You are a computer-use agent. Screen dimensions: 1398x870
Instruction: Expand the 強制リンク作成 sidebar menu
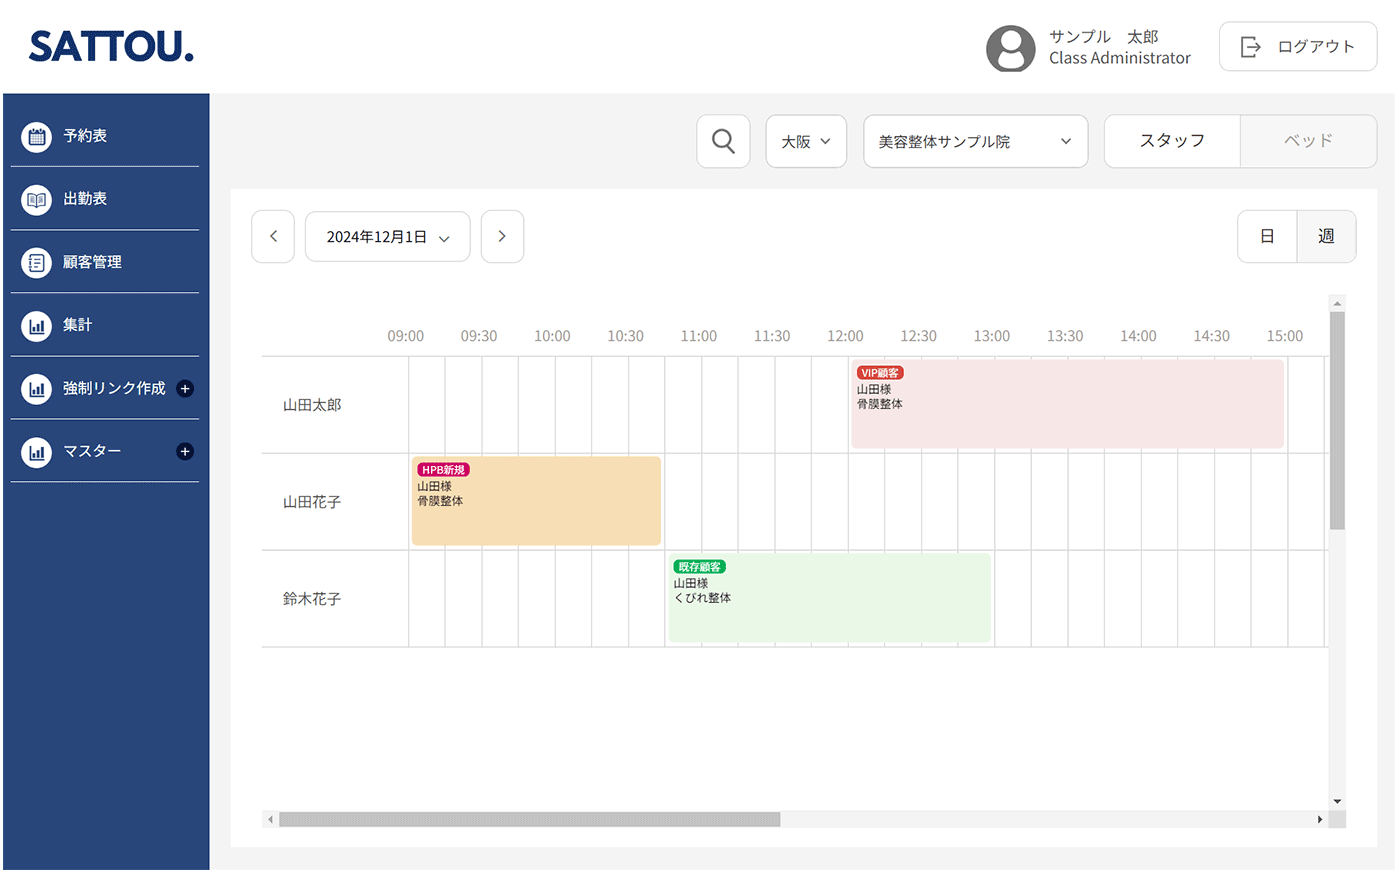coord(185,389)
